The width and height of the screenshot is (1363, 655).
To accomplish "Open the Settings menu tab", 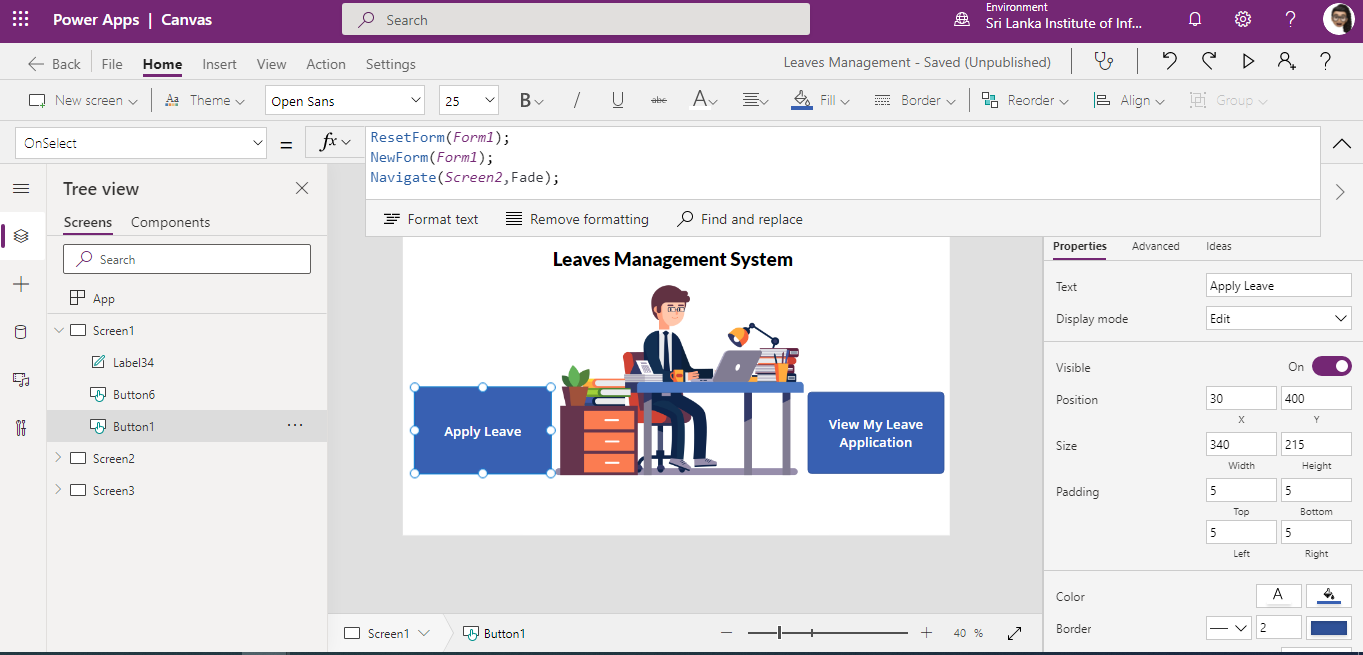I will tap(390, 64).
